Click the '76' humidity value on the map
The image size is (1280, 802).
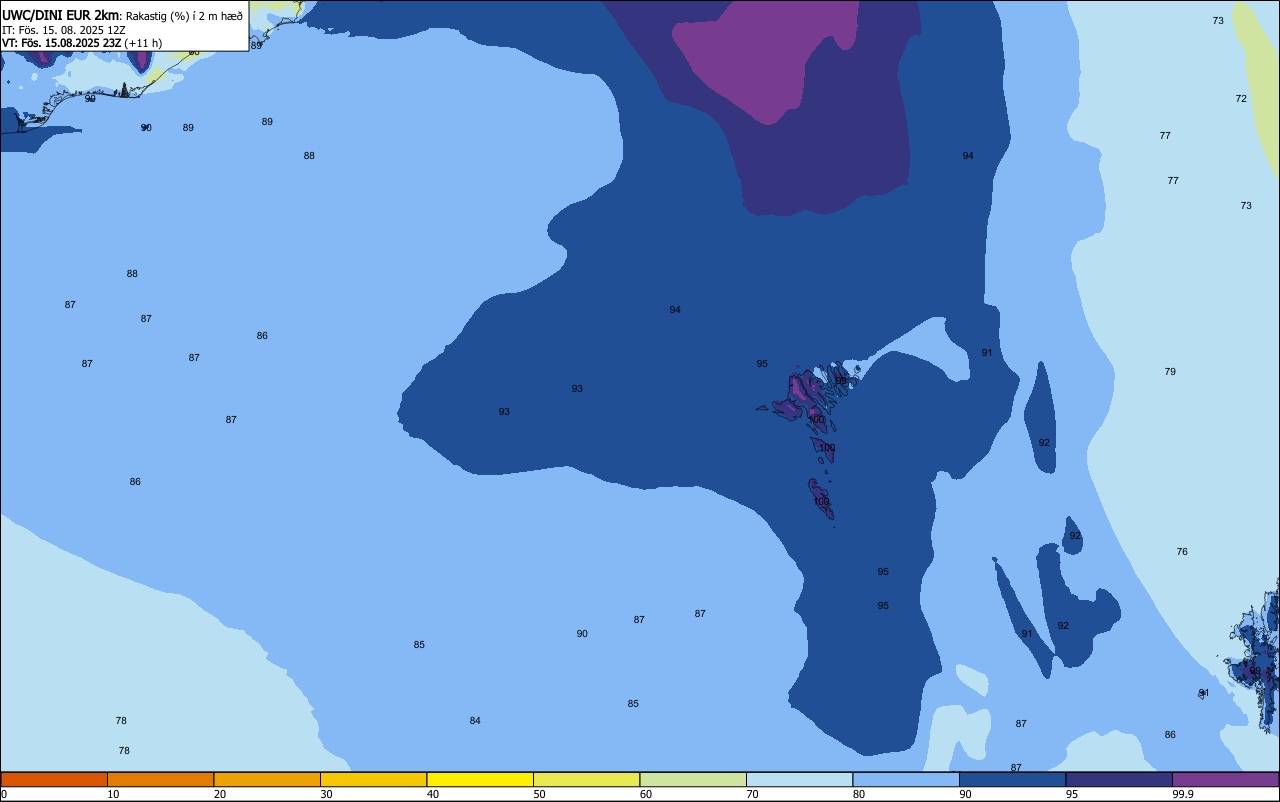point(1182,551)
